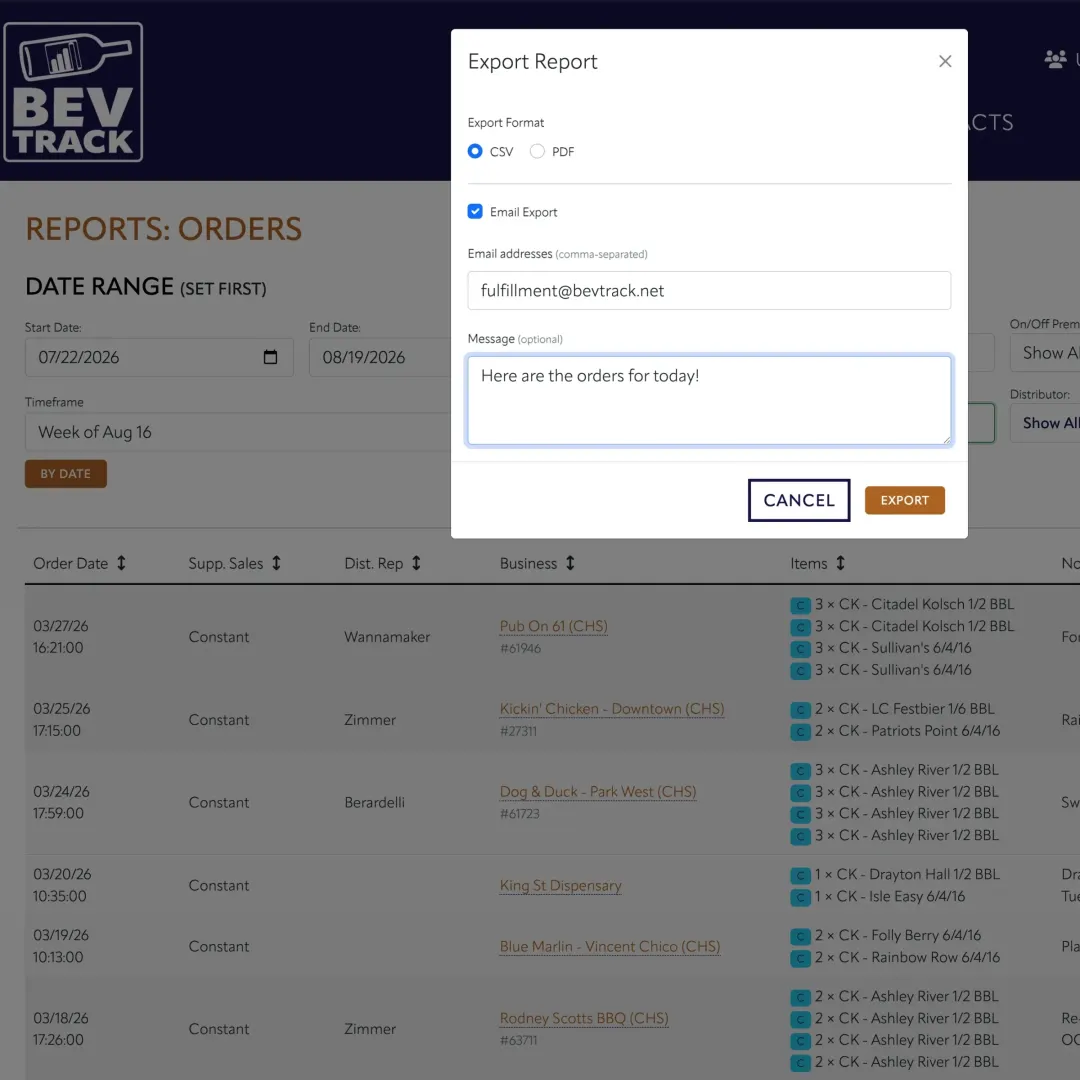Uncheck the Email Export checkbox

click(x=475, y=211)
